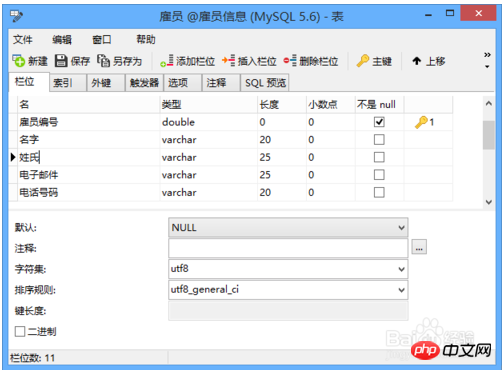Click the 另存为 (Save As) icon

point(103,61)
